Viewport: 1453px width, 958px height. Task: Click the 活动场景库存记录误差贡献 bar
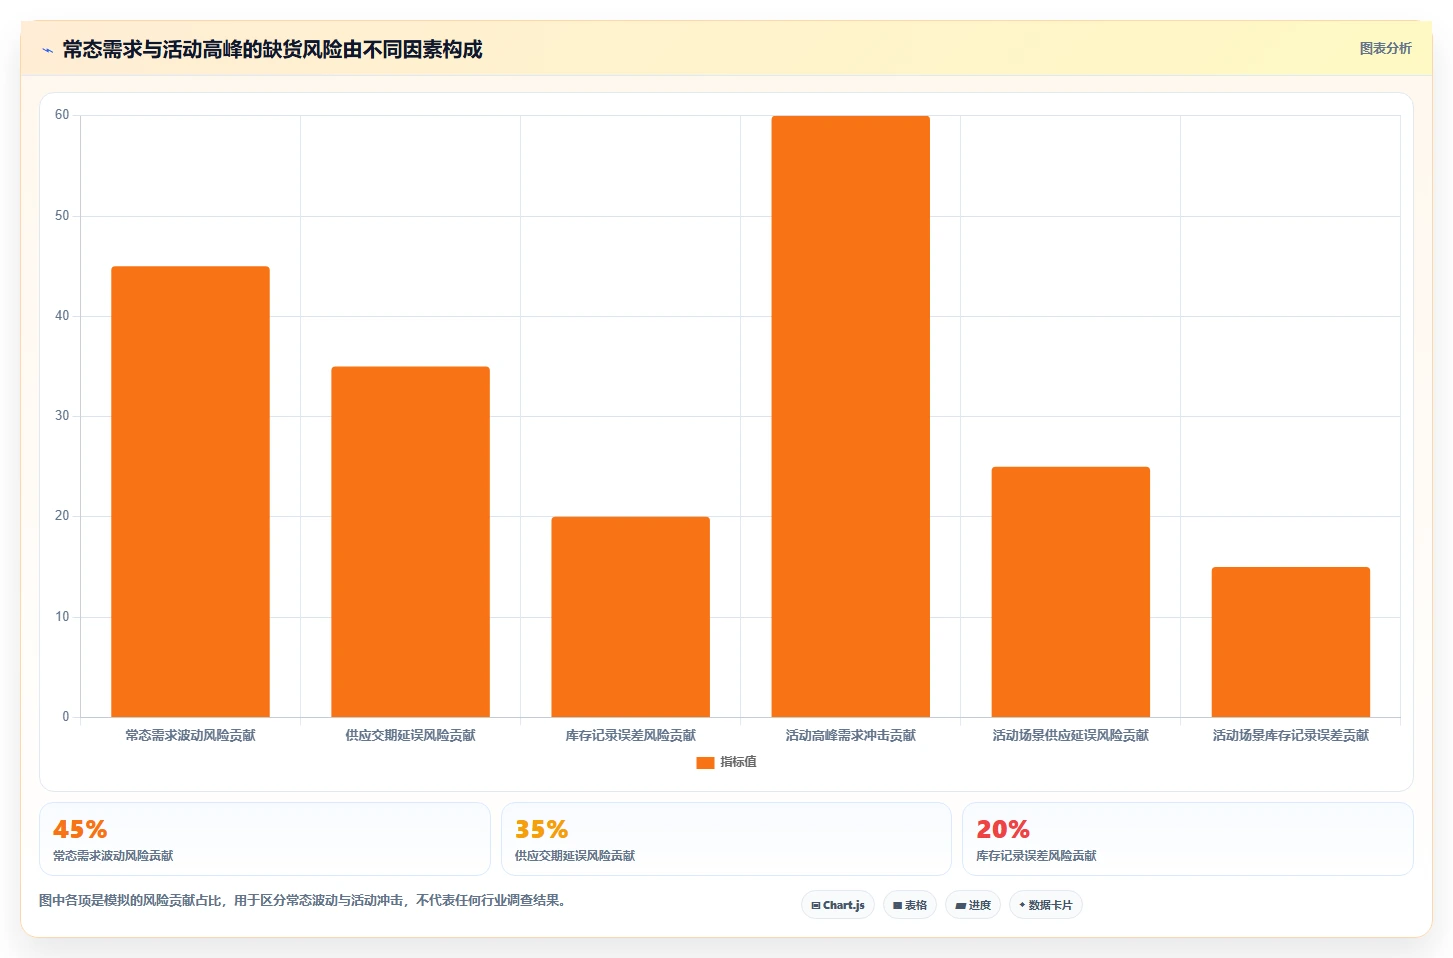1290,642
